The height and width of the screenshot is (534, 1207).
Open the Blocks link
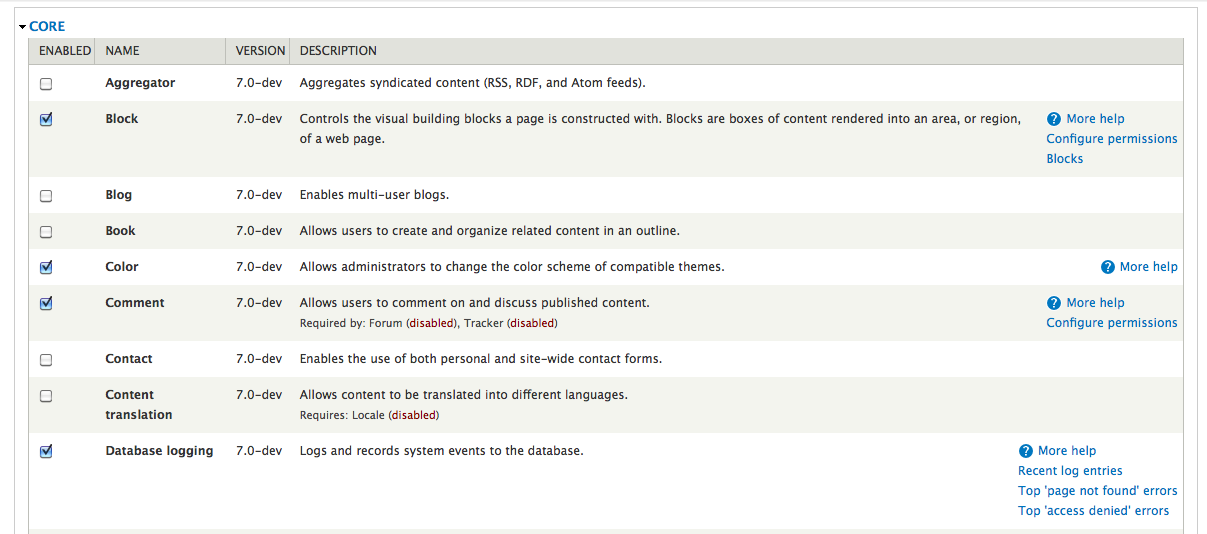(x=1064, y=159)
